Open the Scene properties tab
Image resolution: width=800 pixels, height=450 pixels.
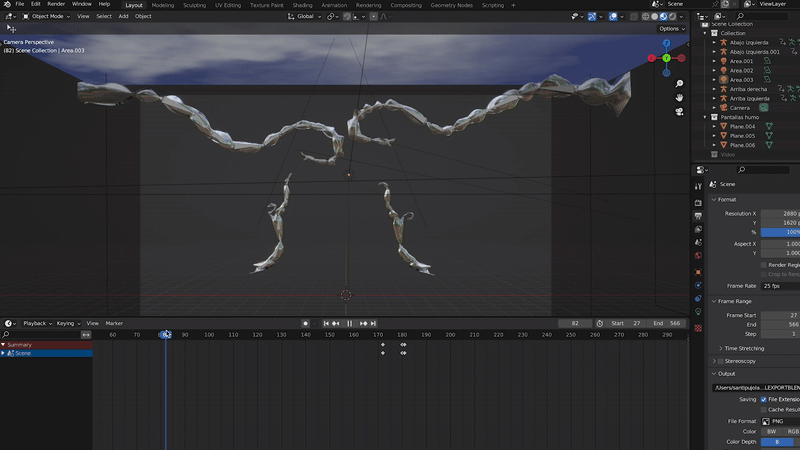(698, 242)
